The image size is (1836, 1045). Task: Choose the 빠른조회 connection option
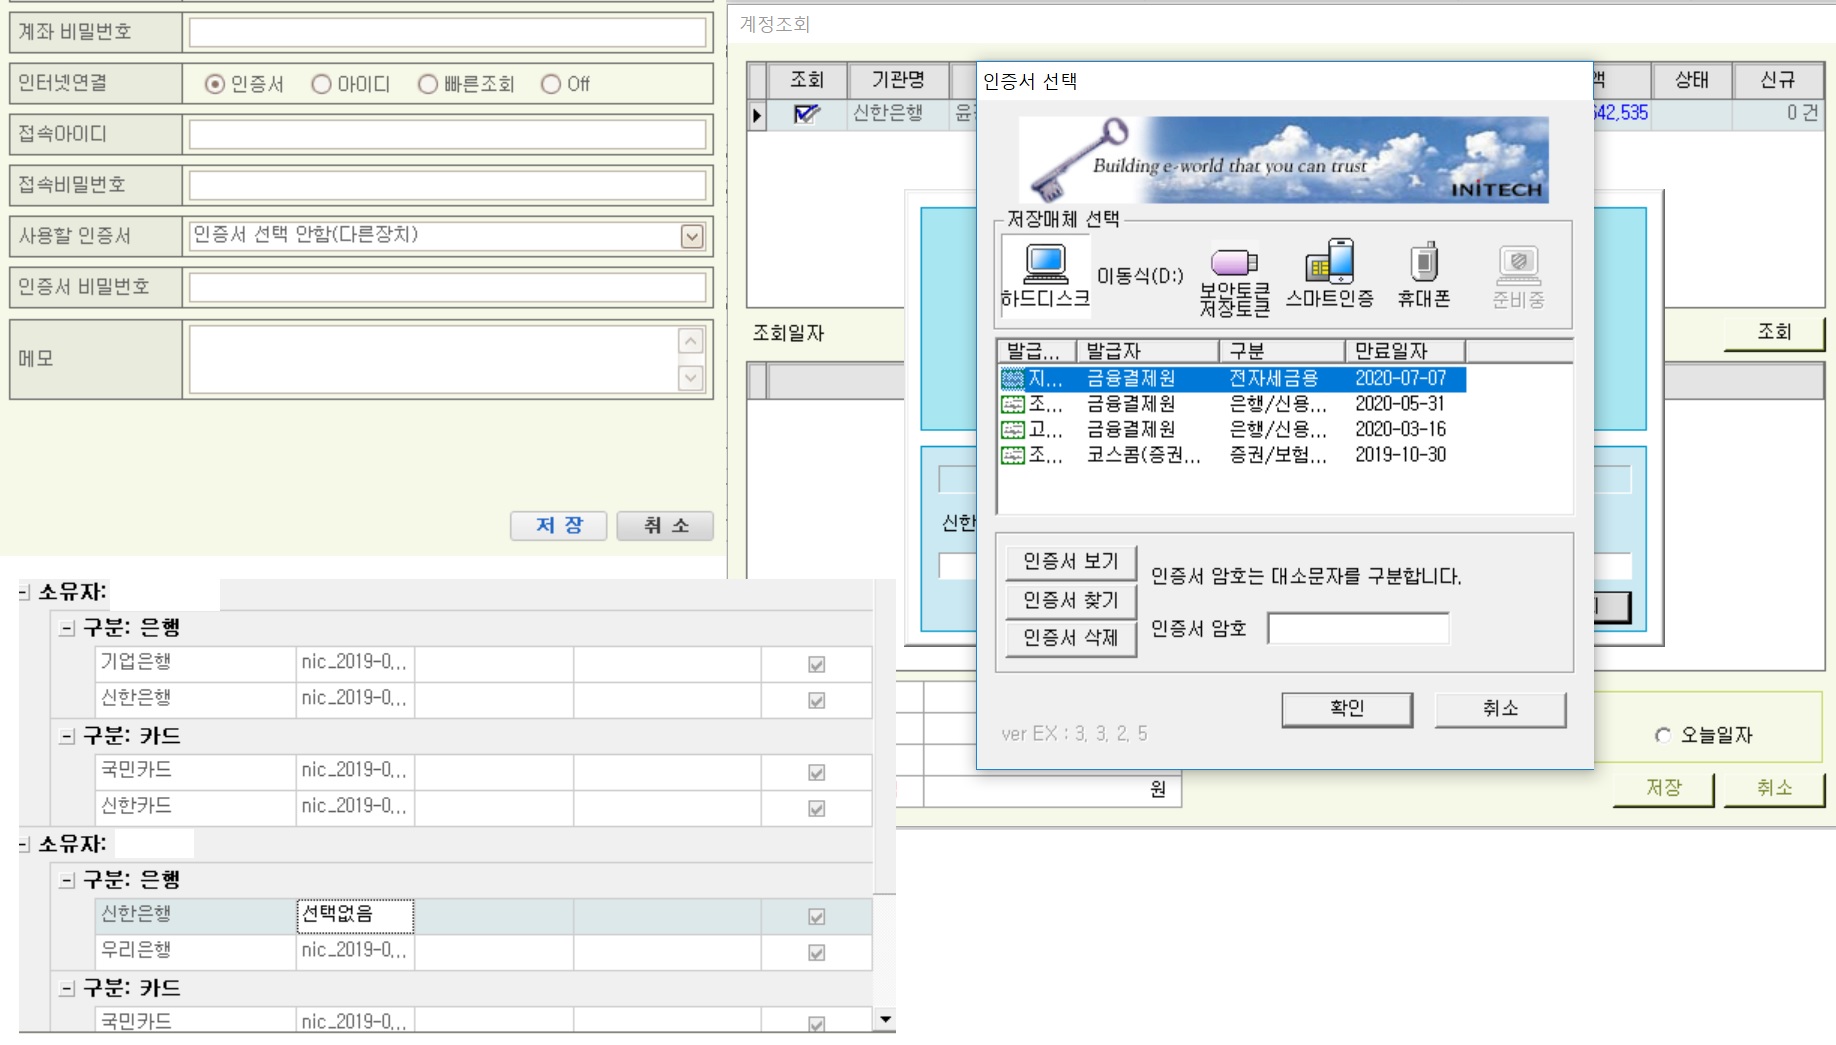[429, 85]
